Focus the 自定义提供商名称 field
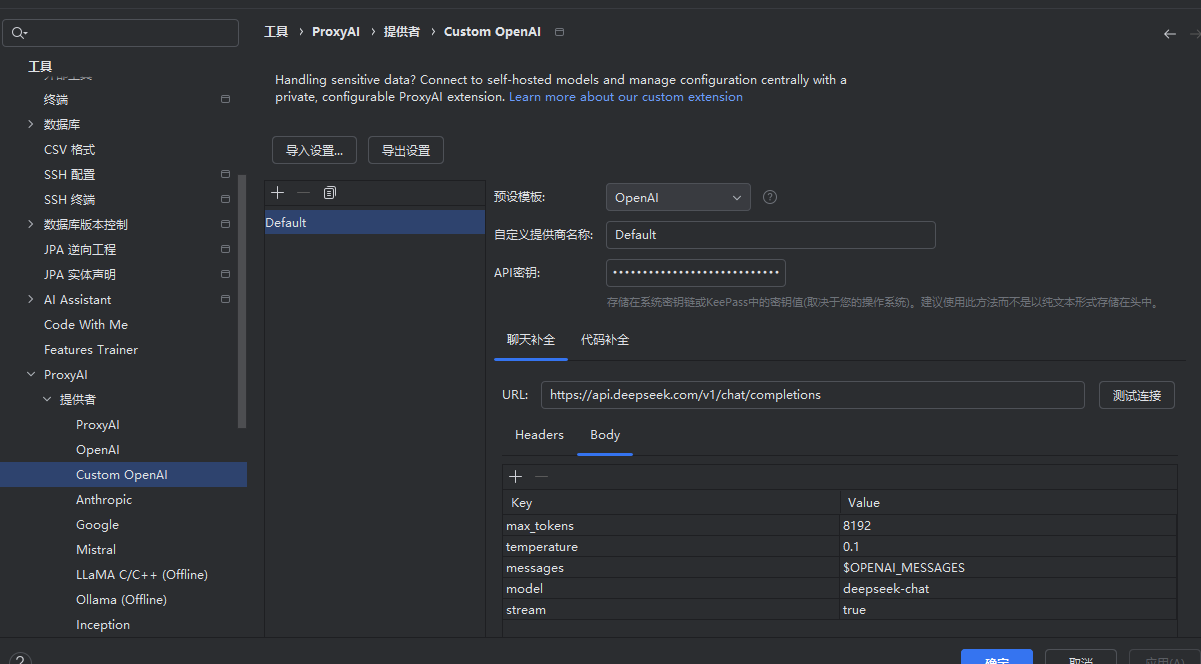1201x664 pixels. click(771, 235)
